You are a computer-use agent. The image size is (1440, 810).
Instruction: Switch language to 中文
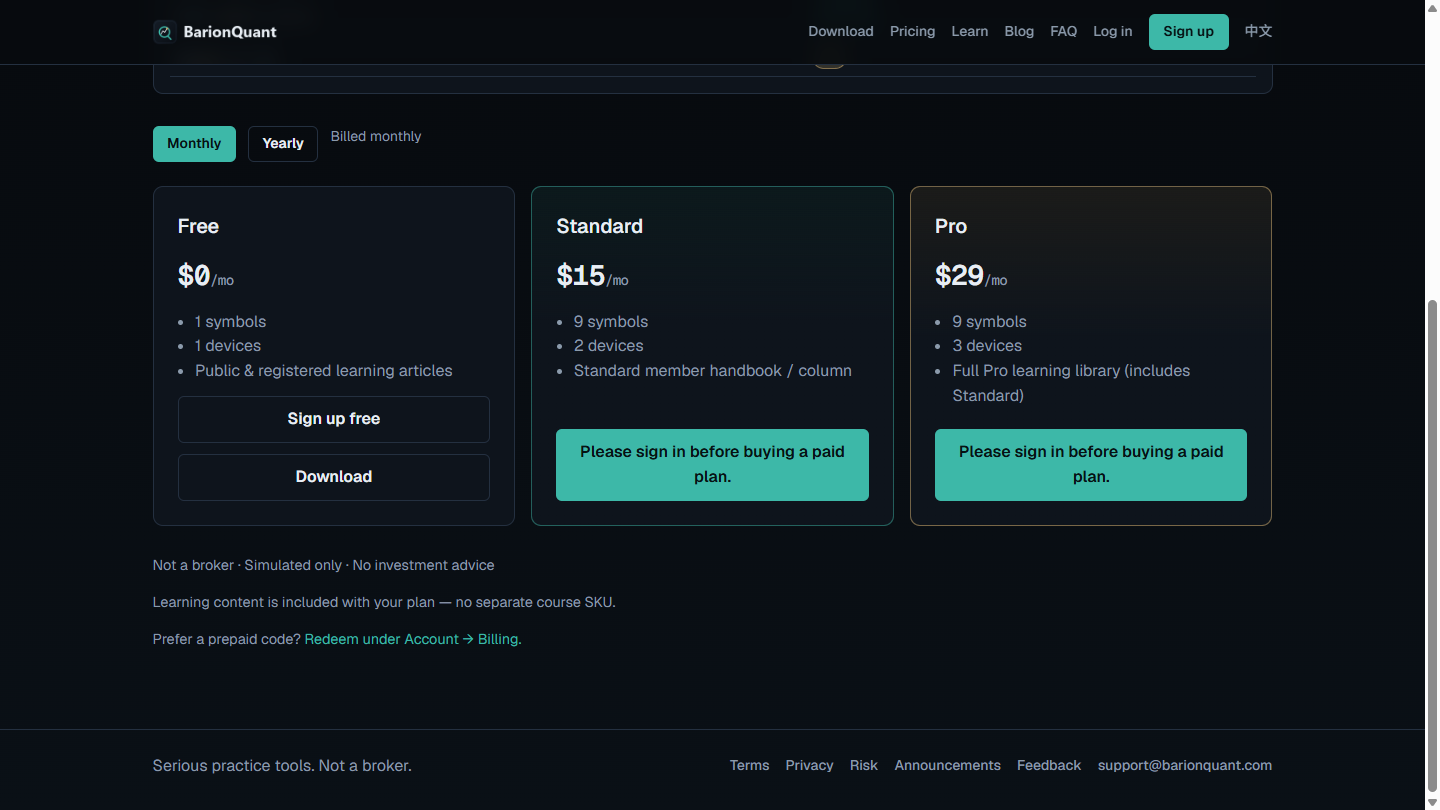coord(1258,31)
